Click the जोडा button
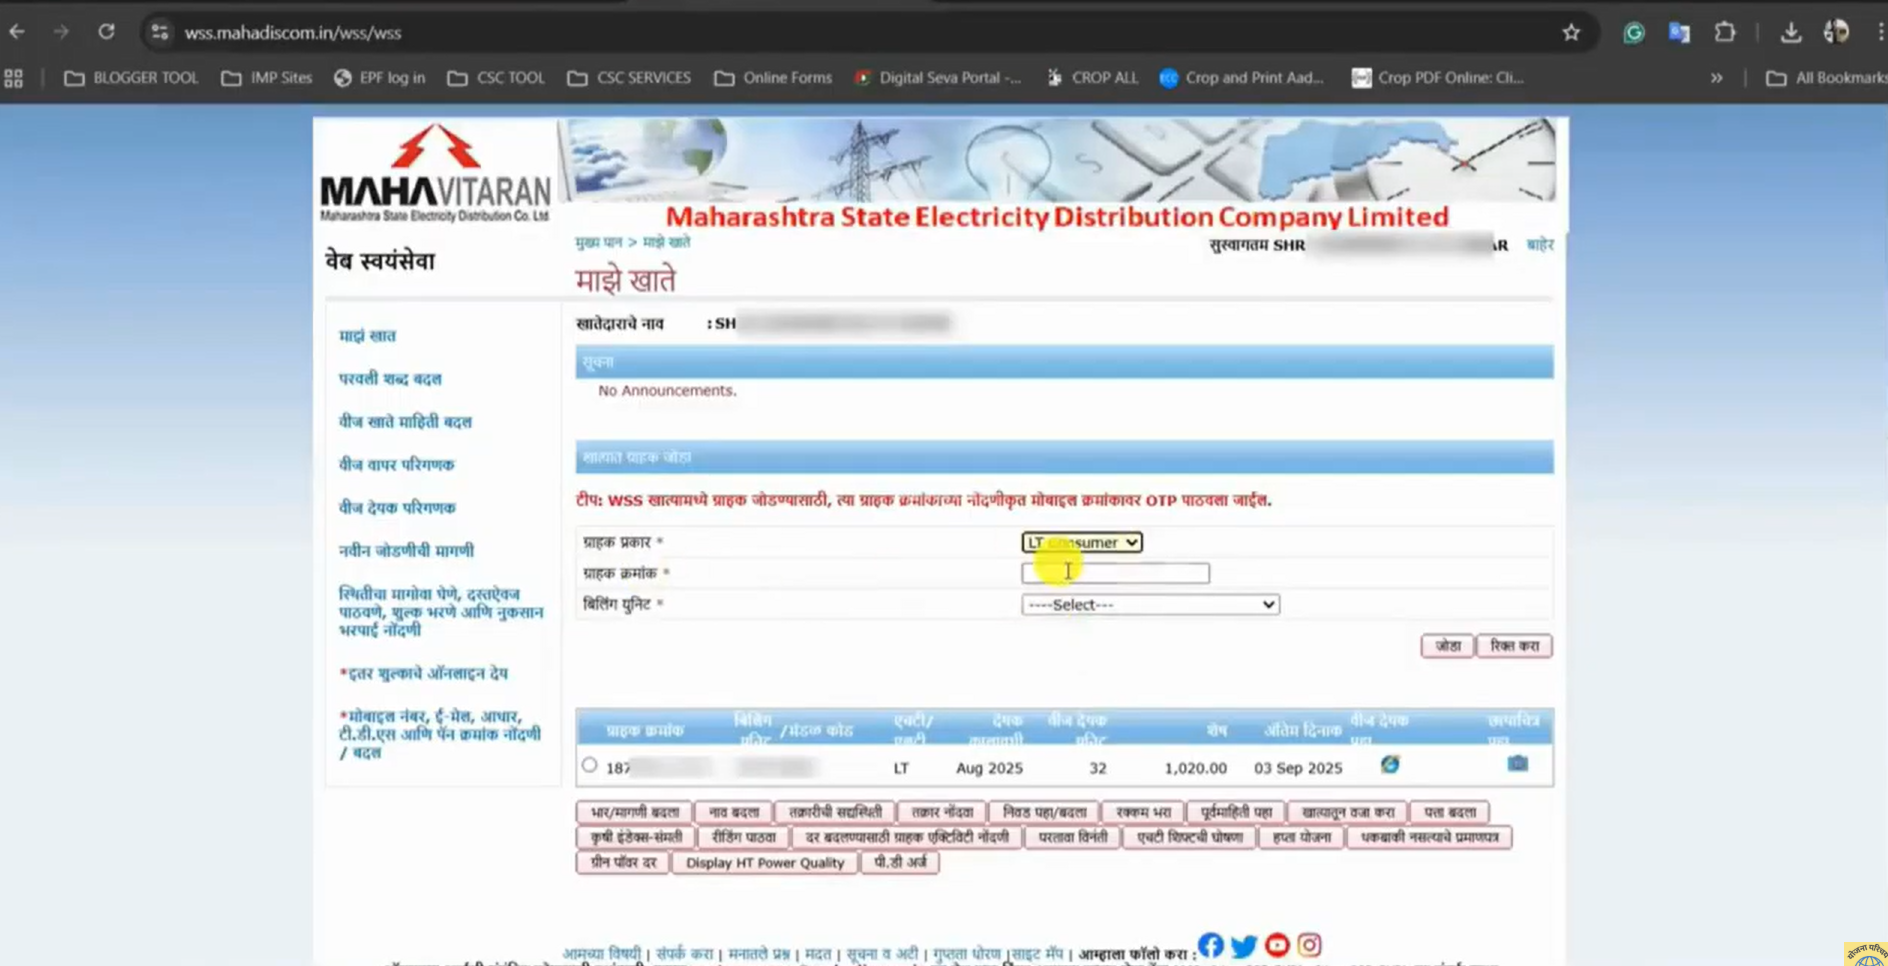 pyautogui.click(x=1446, y=645)
